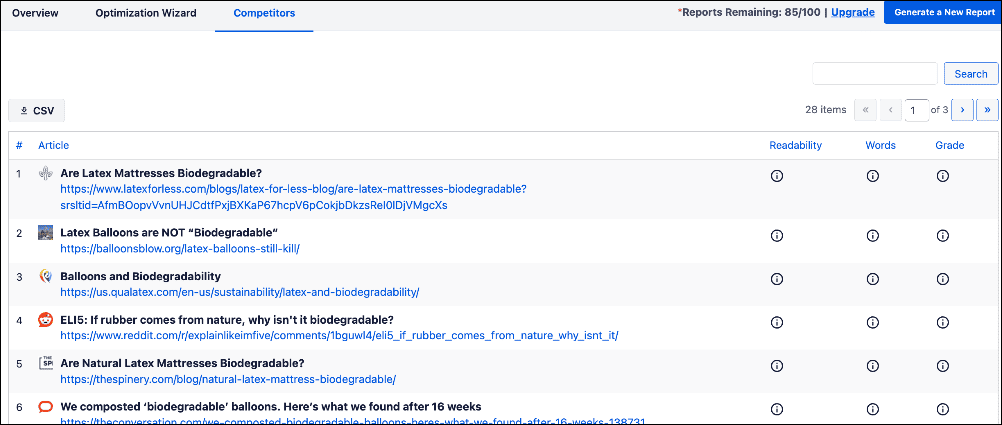1002x425 pixels.
Task: Click the Reddit favicon in row 4
Action: (45, 320)
